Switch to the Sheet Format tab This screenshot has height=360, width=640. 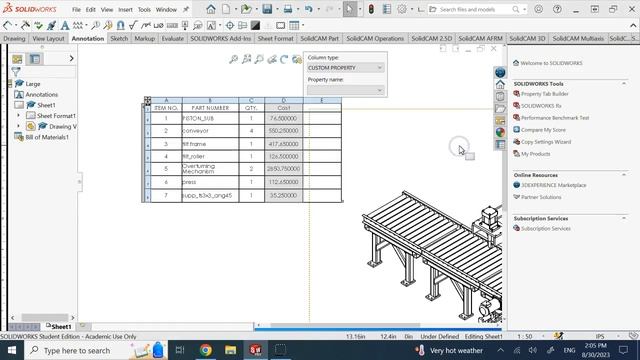(x=276, y=38)
